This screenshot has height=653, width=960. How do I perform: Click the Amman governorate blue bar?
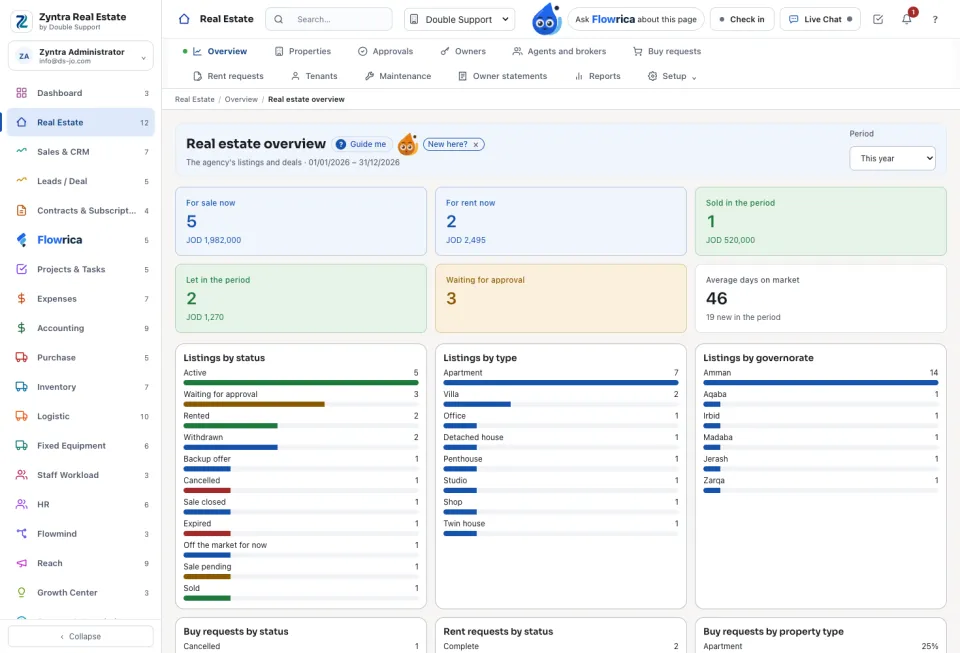tap(820, 382)
